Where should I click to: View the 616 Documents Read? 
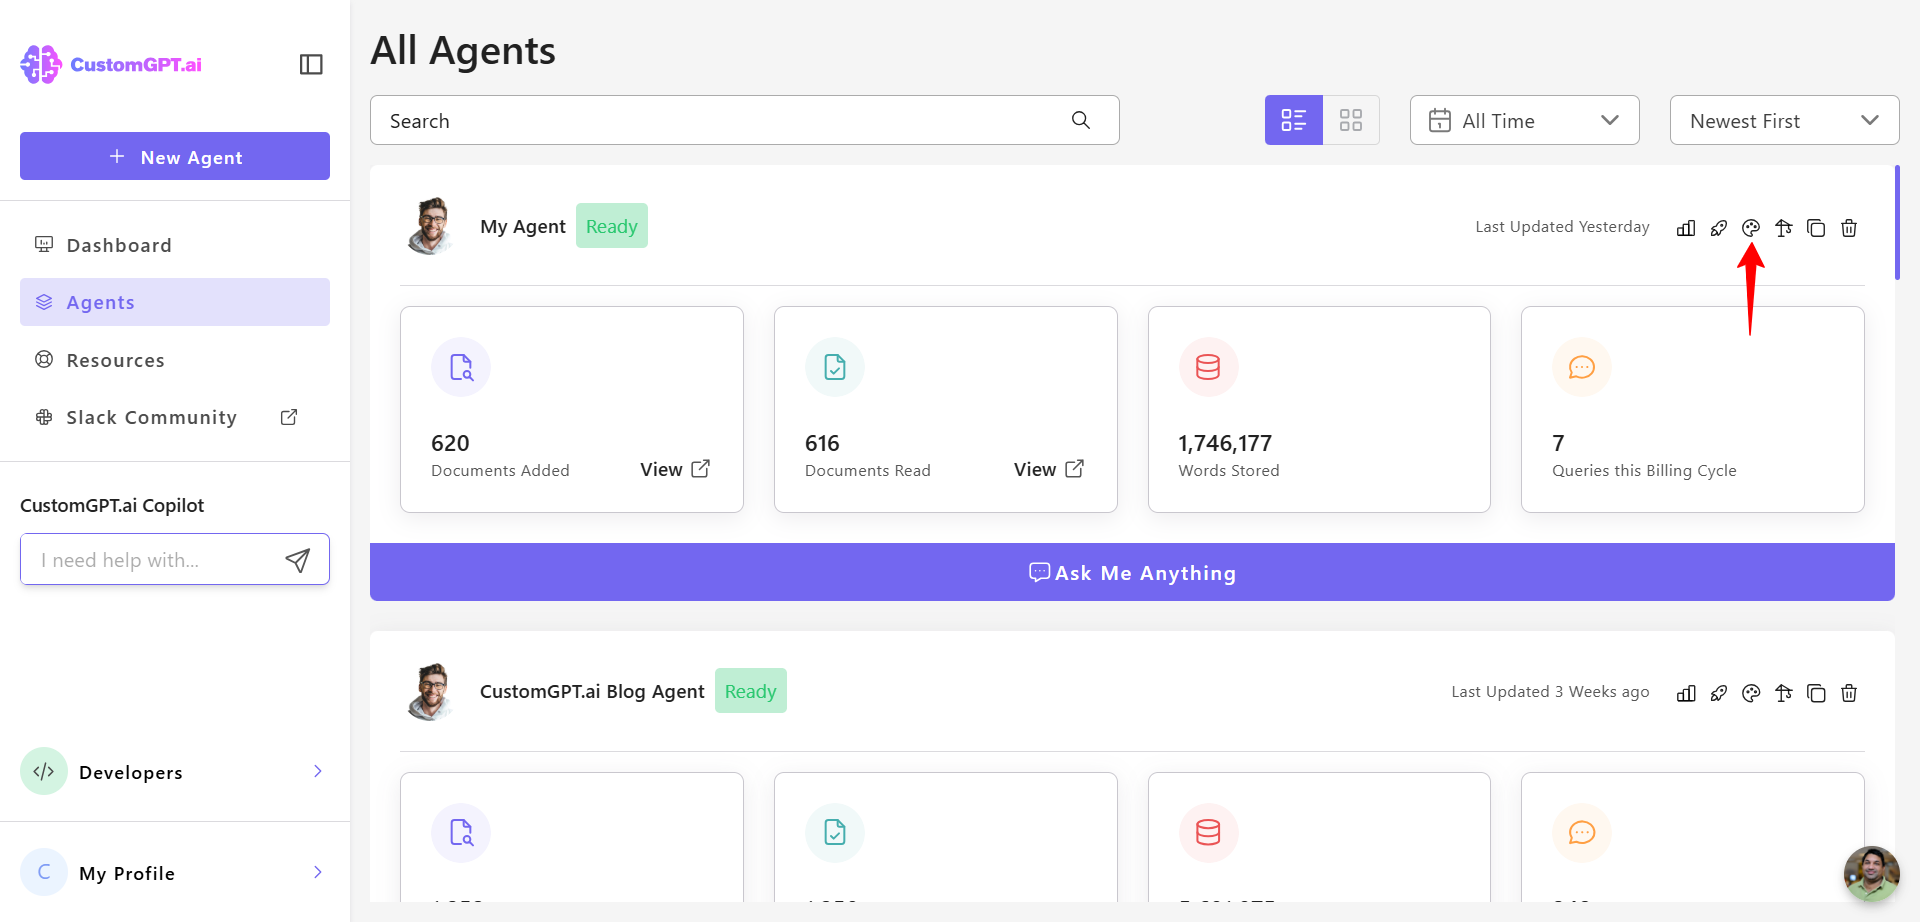click(x=1049, y=469)
